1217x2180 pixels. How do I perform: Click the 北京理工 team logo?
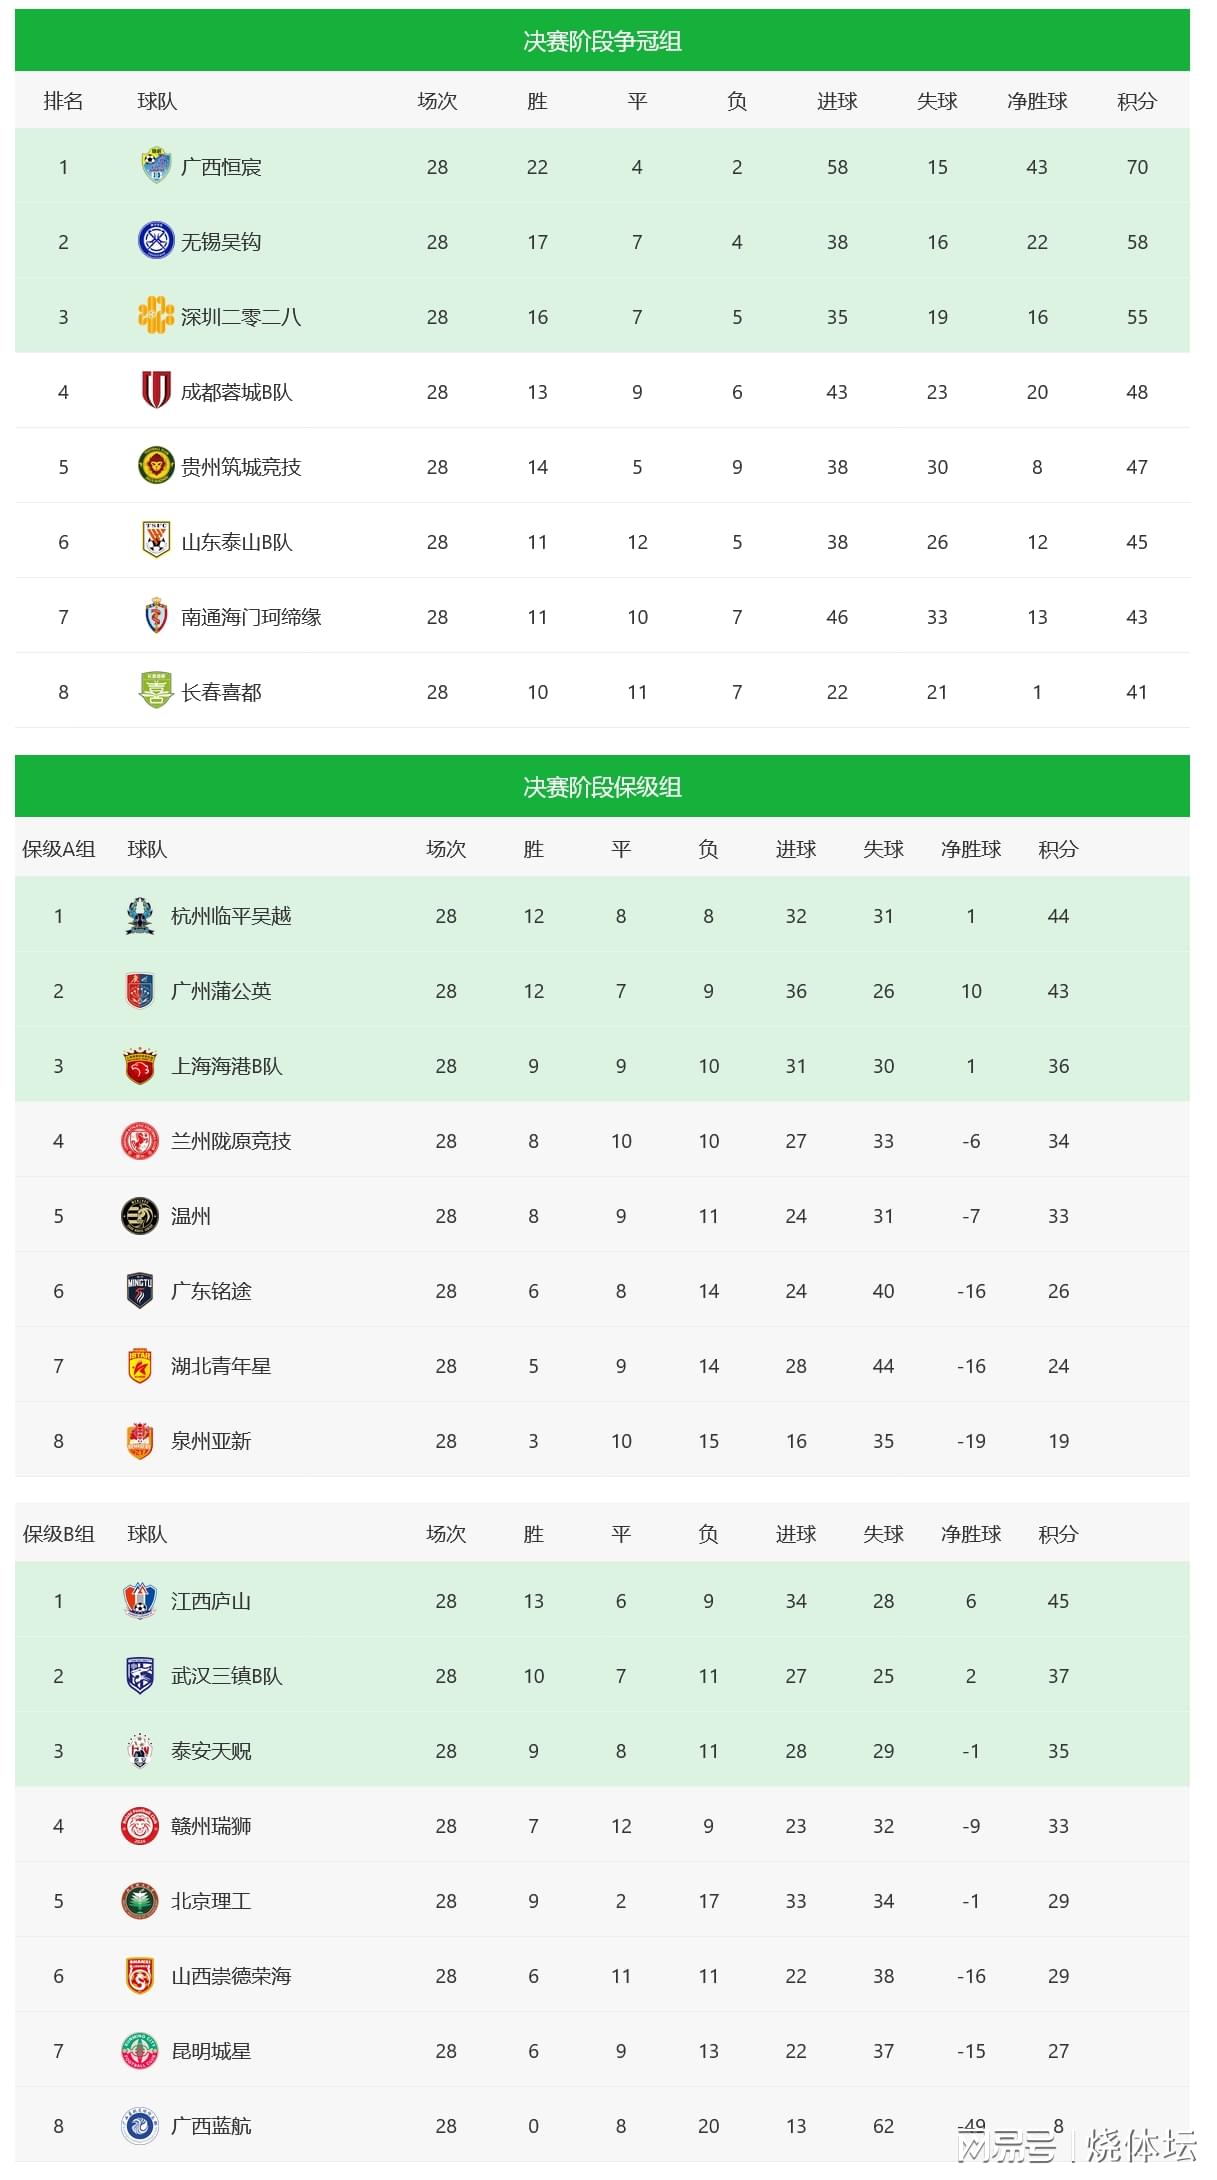coord(140,1901)
